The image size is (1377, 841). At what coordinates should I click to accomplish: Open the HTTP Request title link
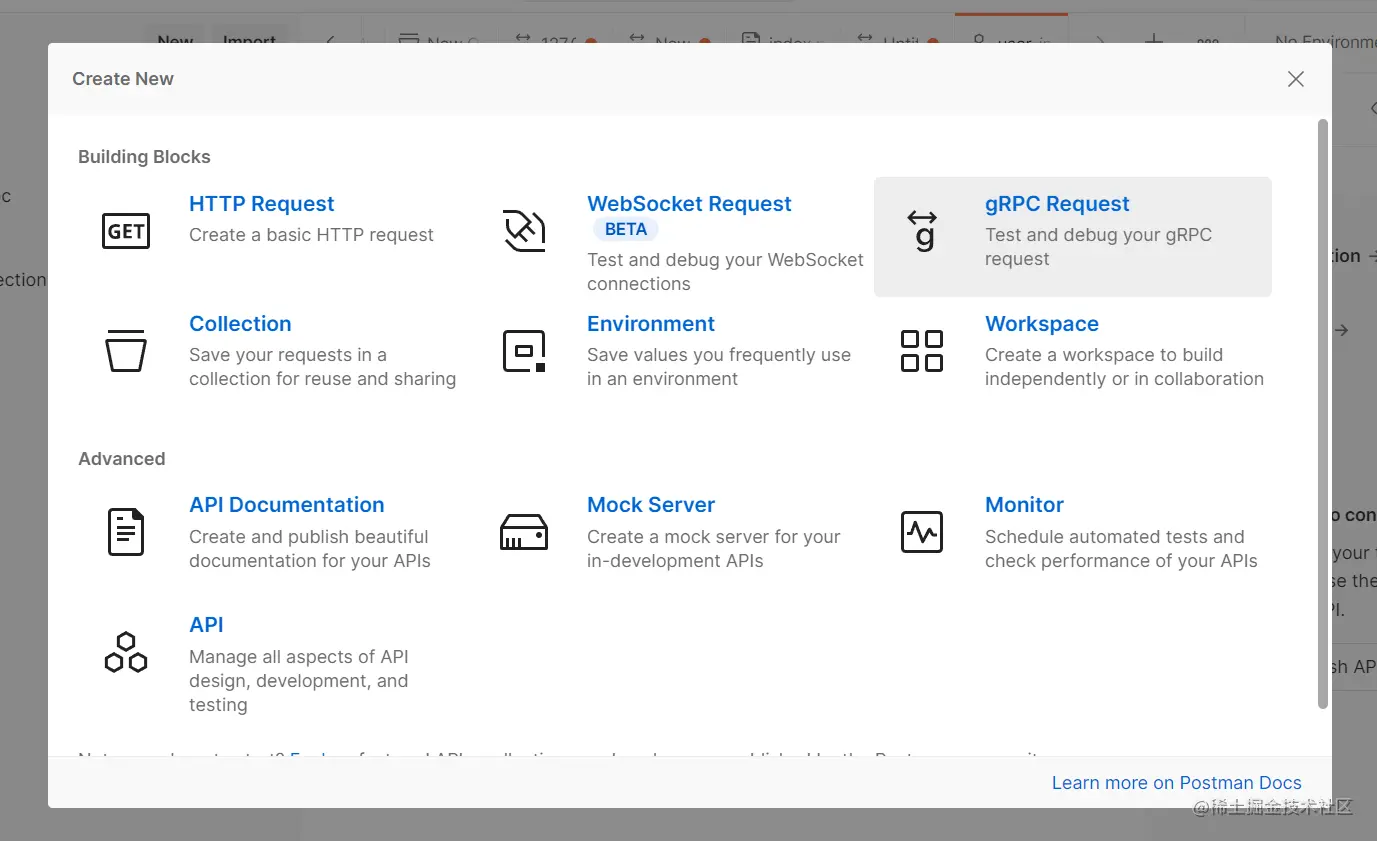(262, 204)
